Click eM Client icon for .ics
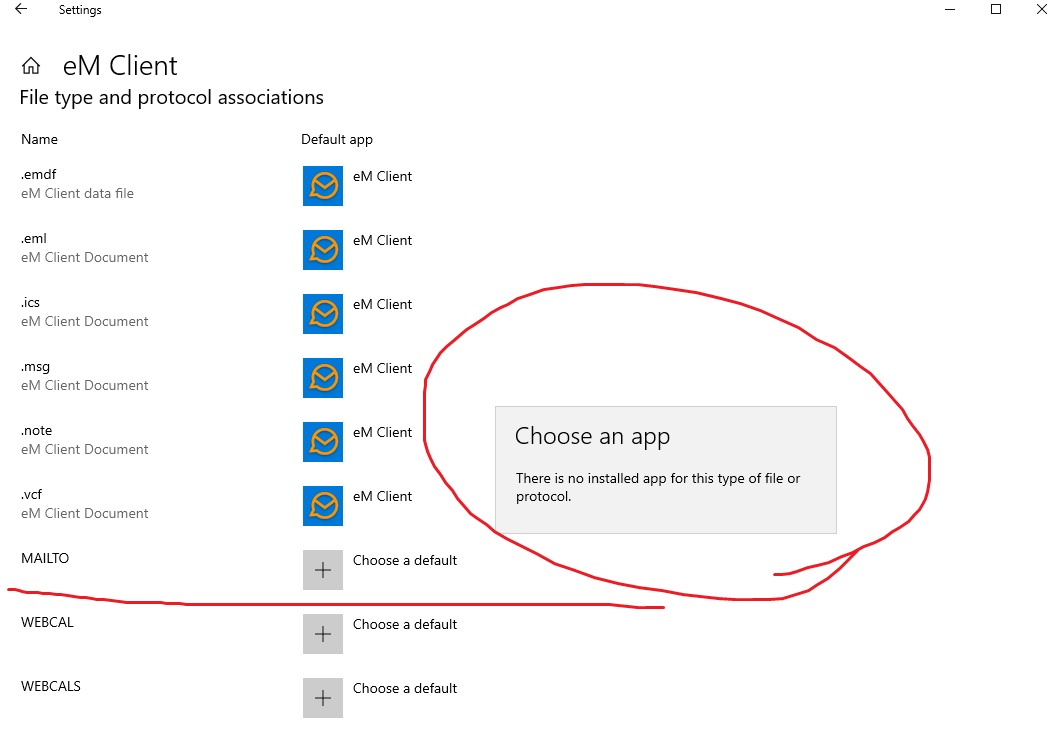 click(323, 314)
